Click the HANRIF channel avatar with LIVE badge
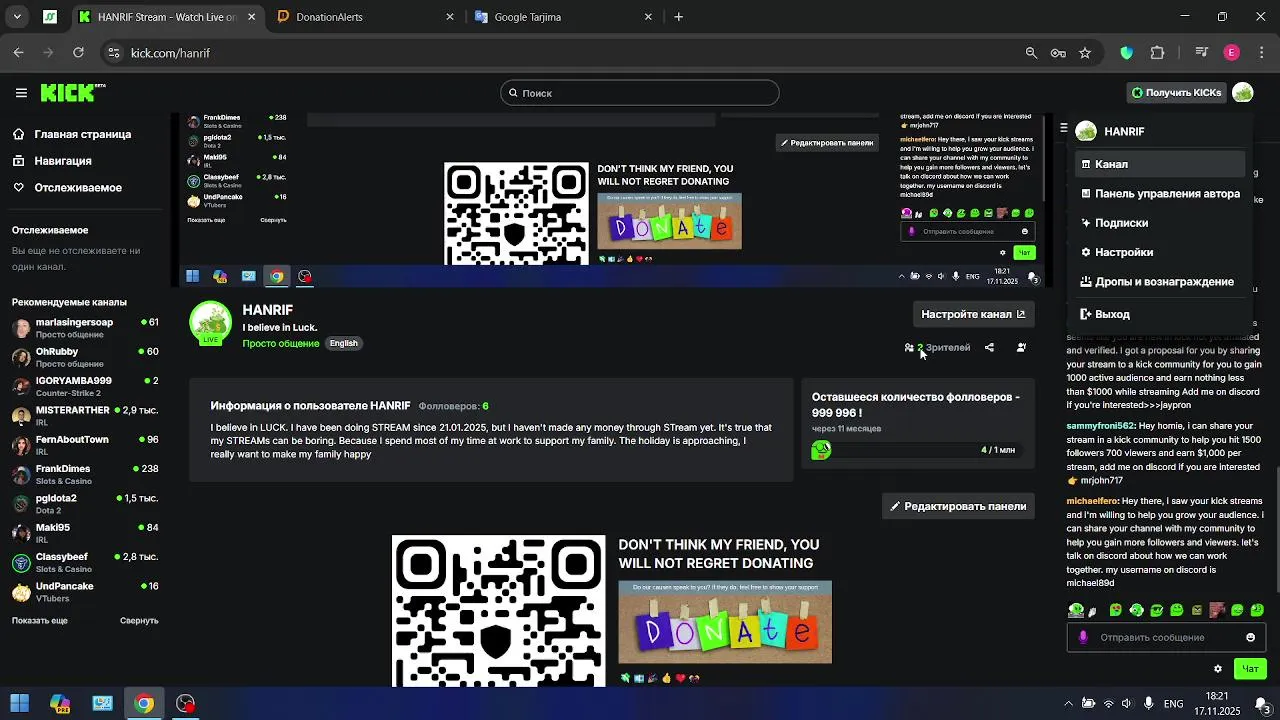Screen dimensions: 1280x720 coord(211,322)
